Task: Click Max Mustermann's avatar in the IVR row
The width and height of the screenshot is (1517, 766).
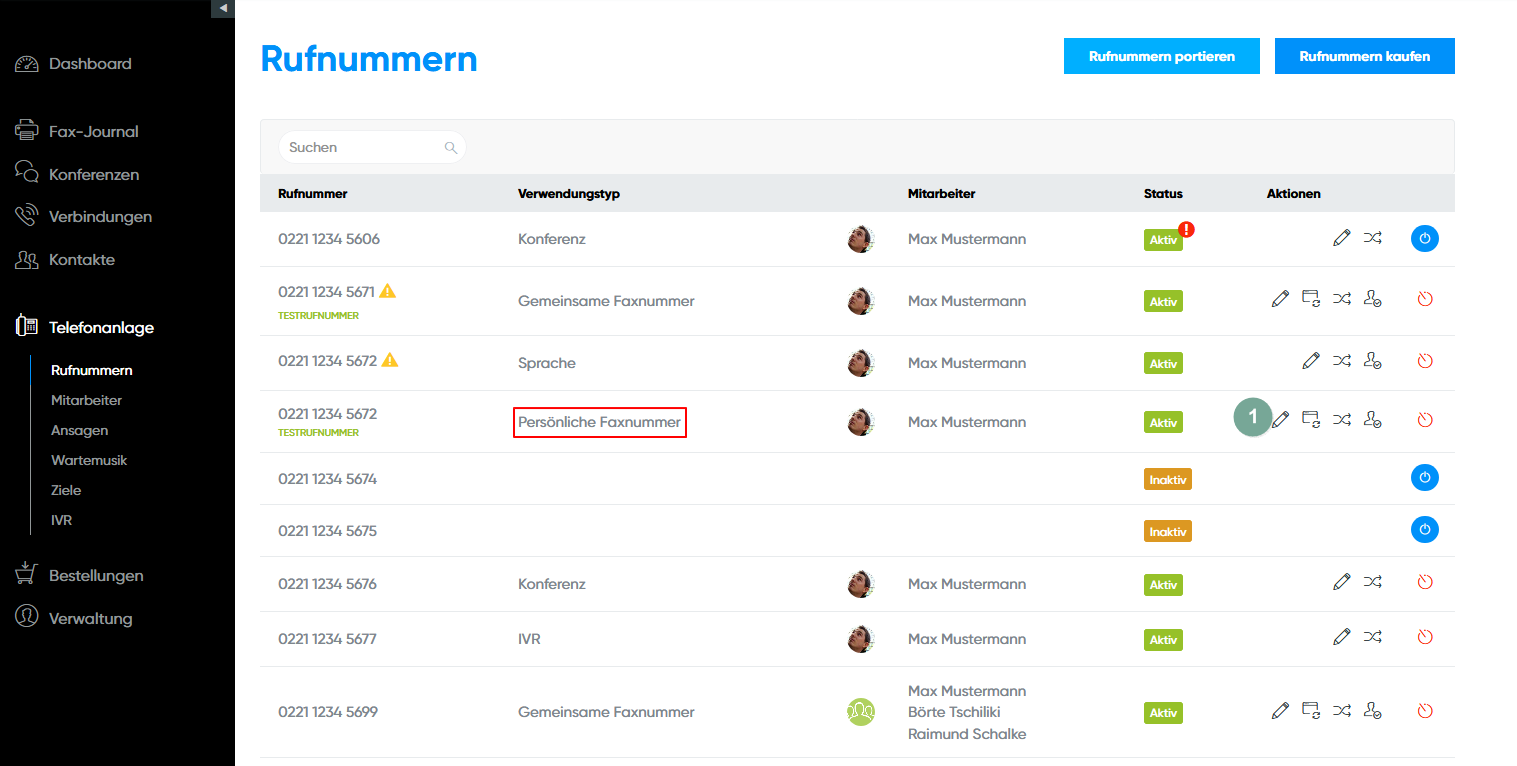Action: (x=860, y=639)
